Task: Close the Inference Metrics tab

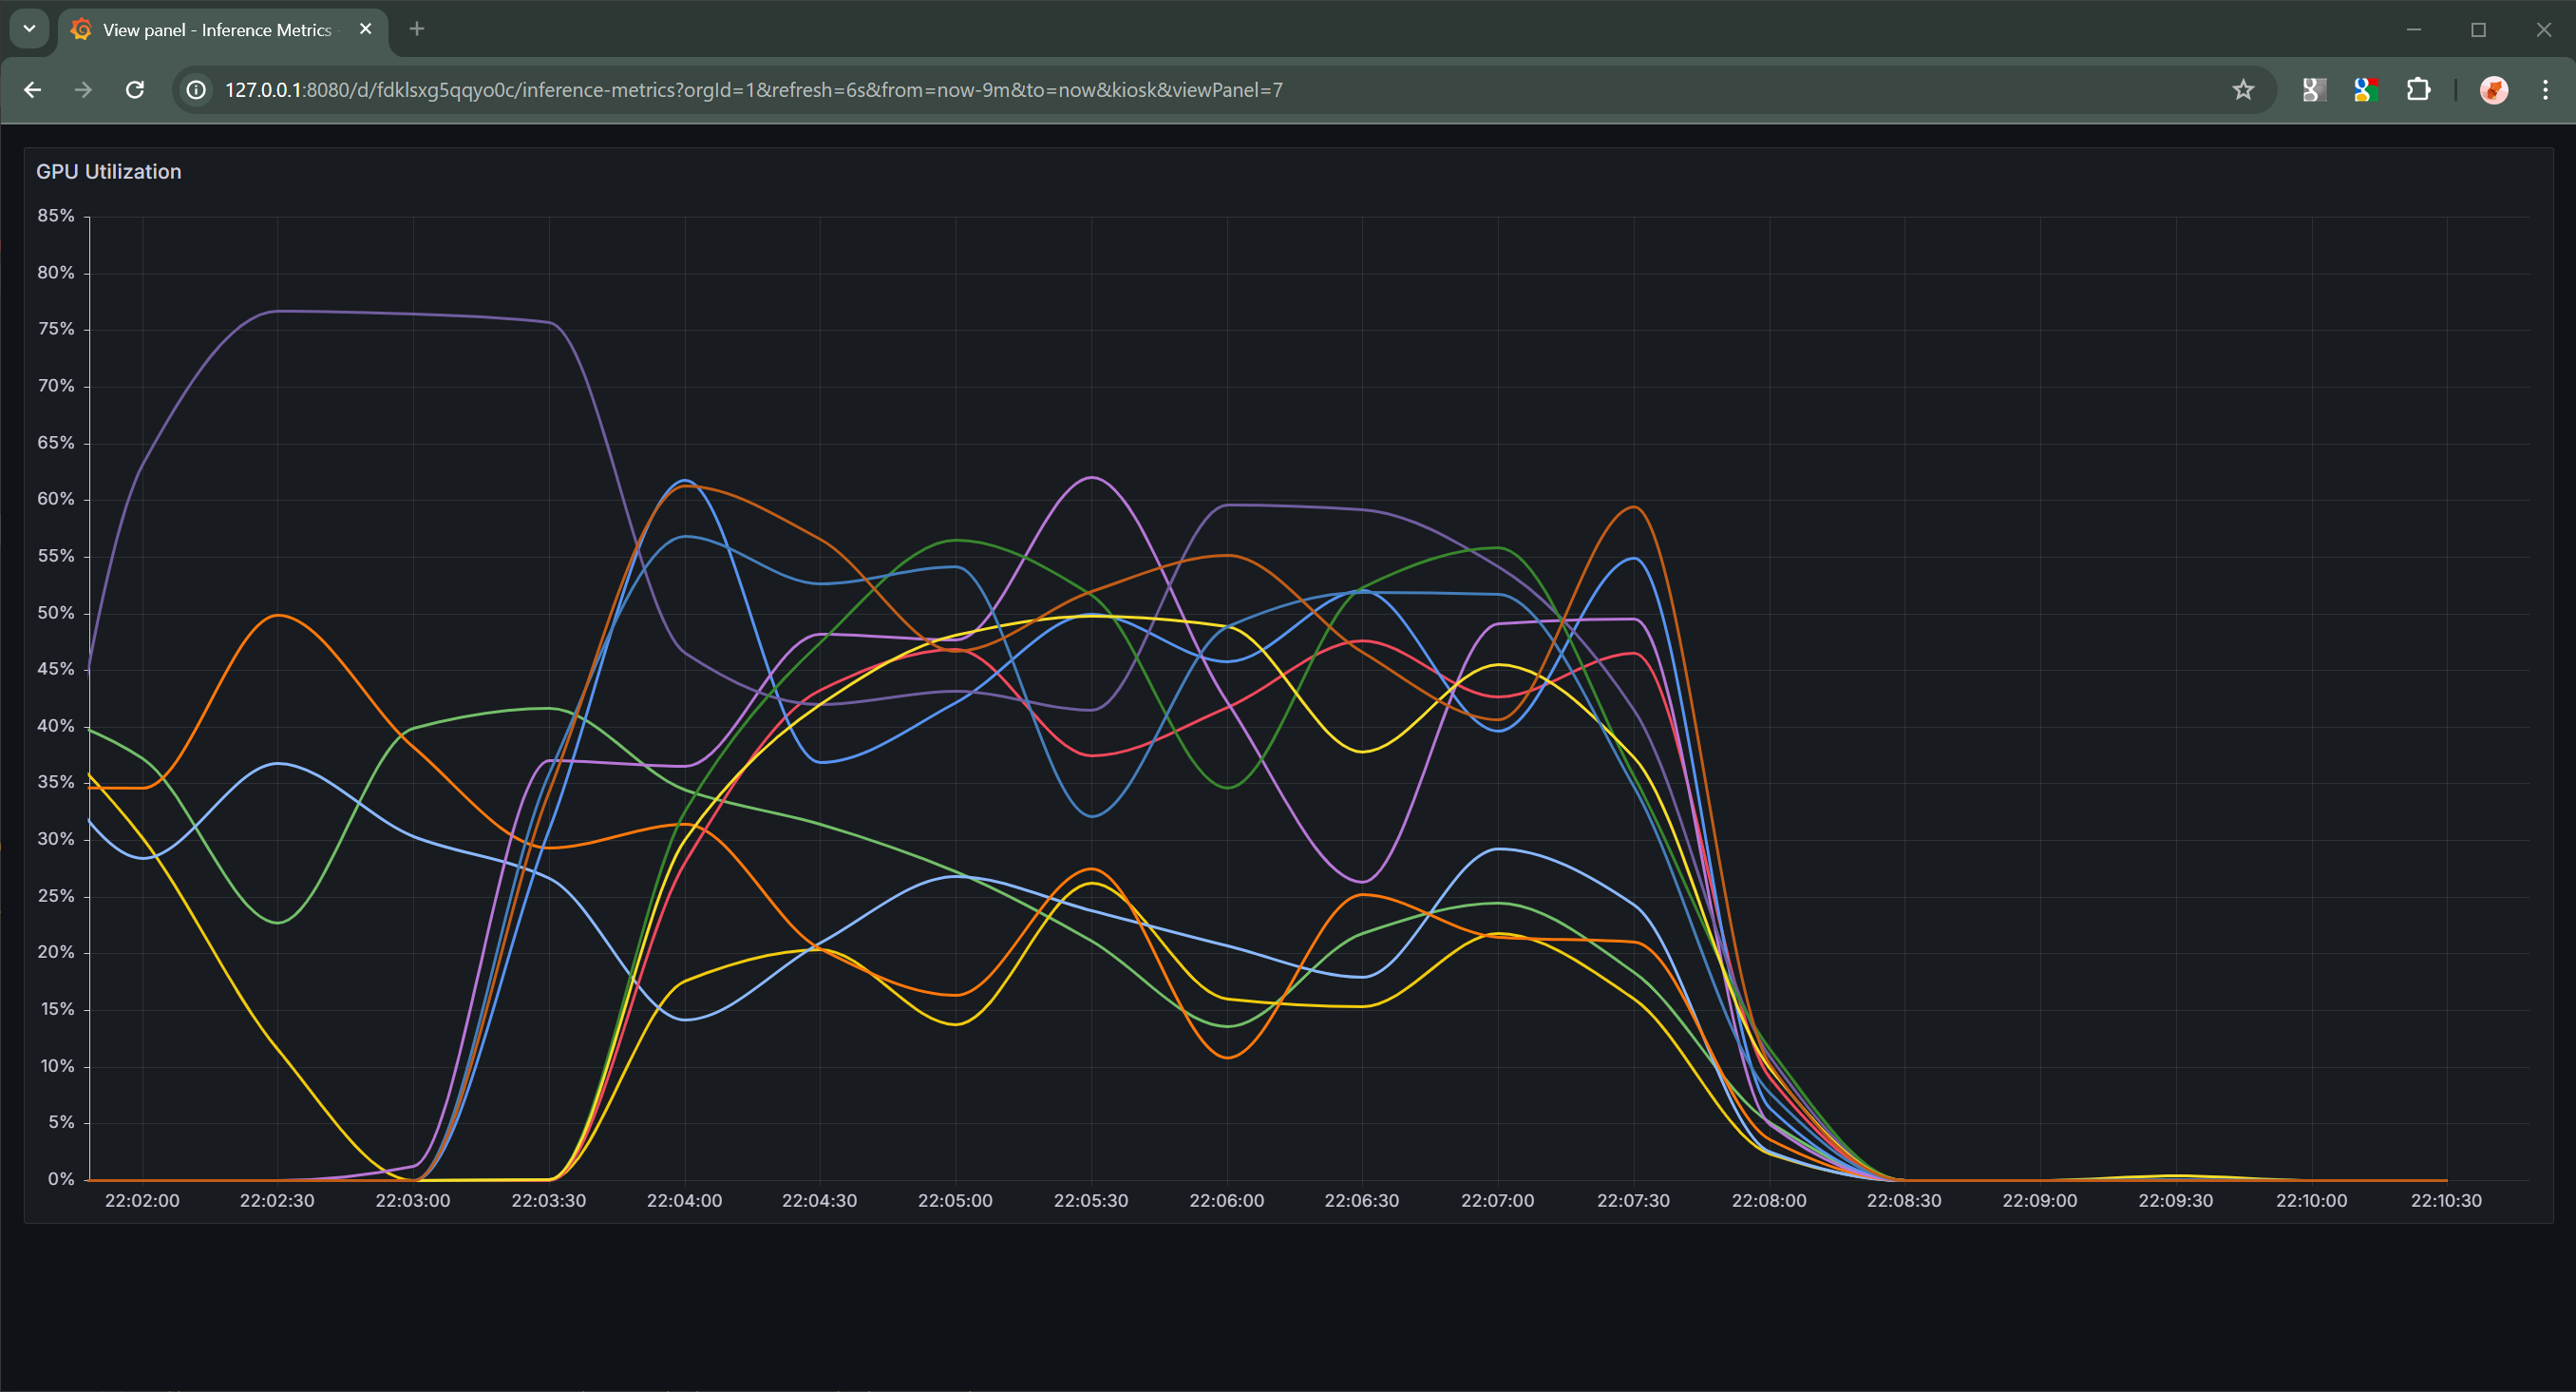Action: point(365,29)
